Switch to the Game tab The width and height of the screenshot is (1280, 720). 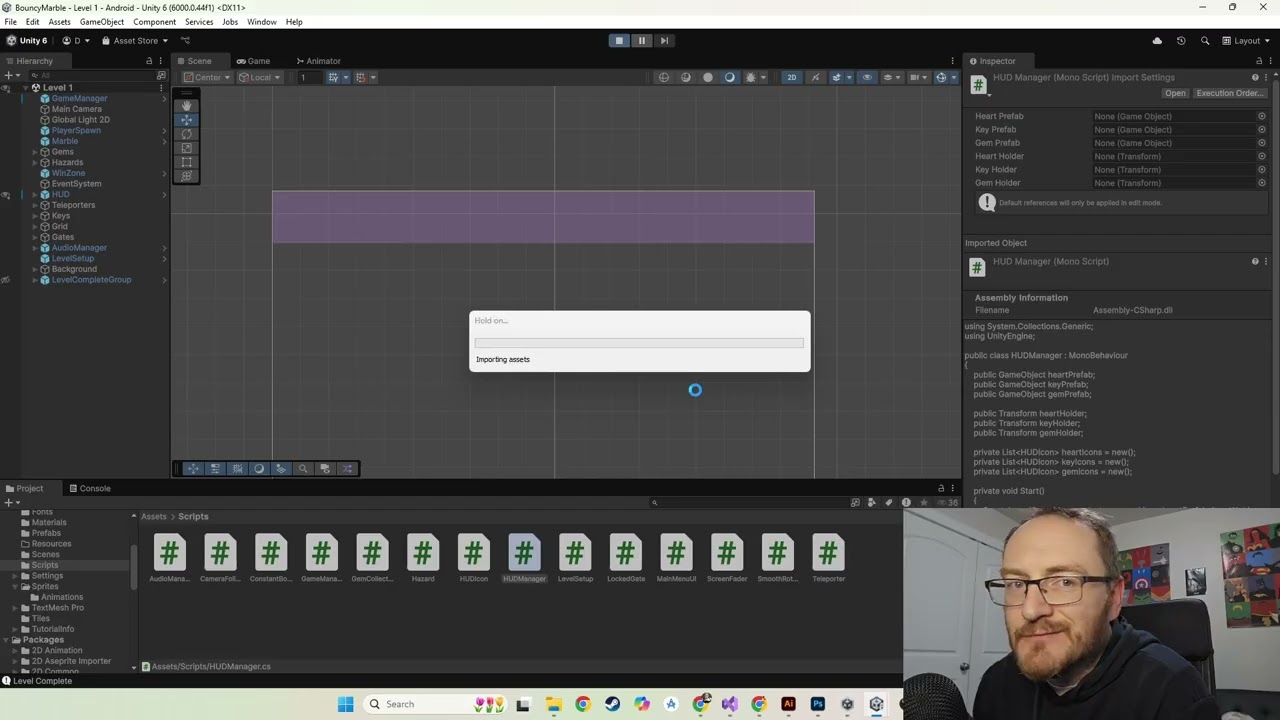tap(252, 61)
